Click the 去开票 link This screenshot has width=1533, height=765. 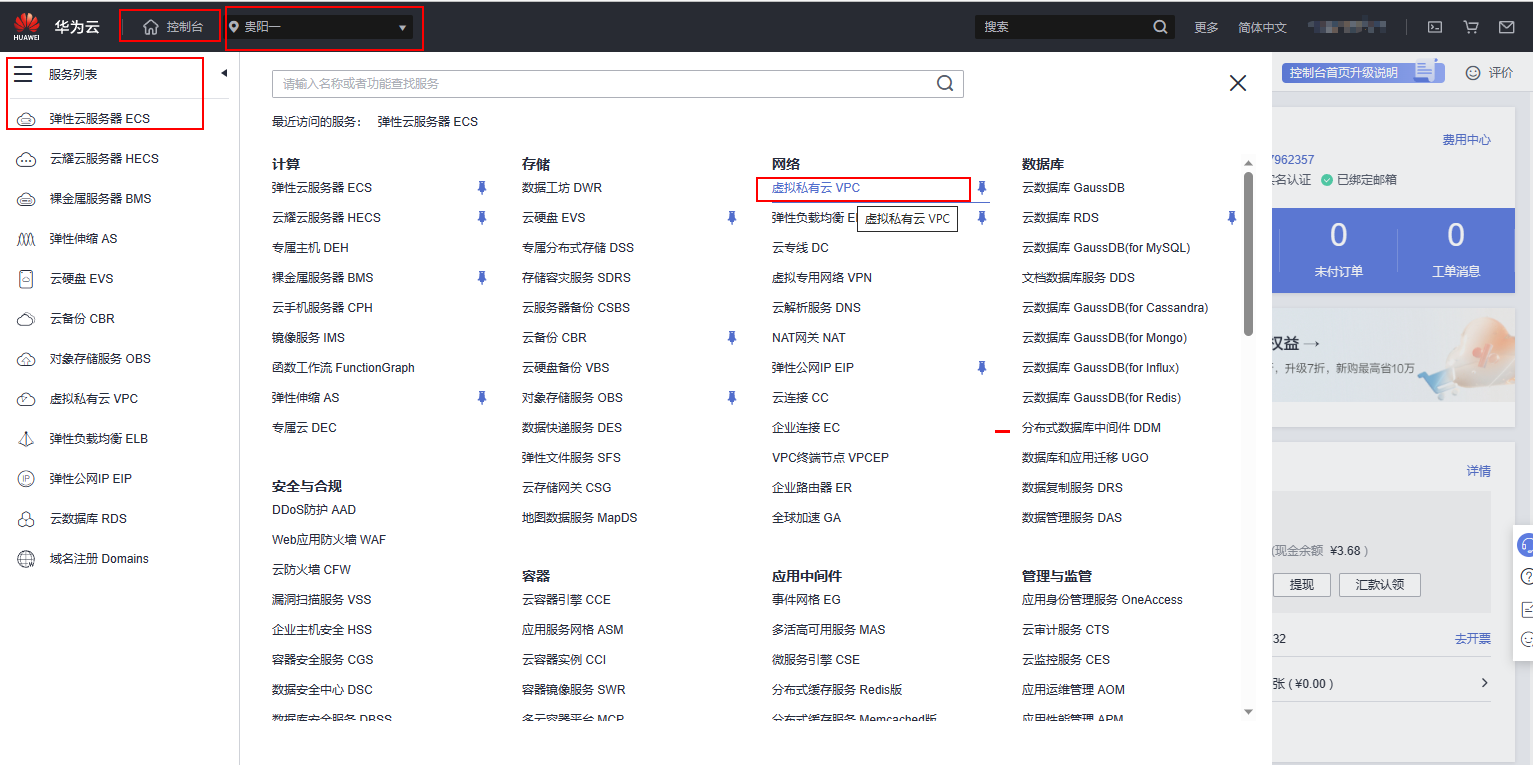point(1472,639)
